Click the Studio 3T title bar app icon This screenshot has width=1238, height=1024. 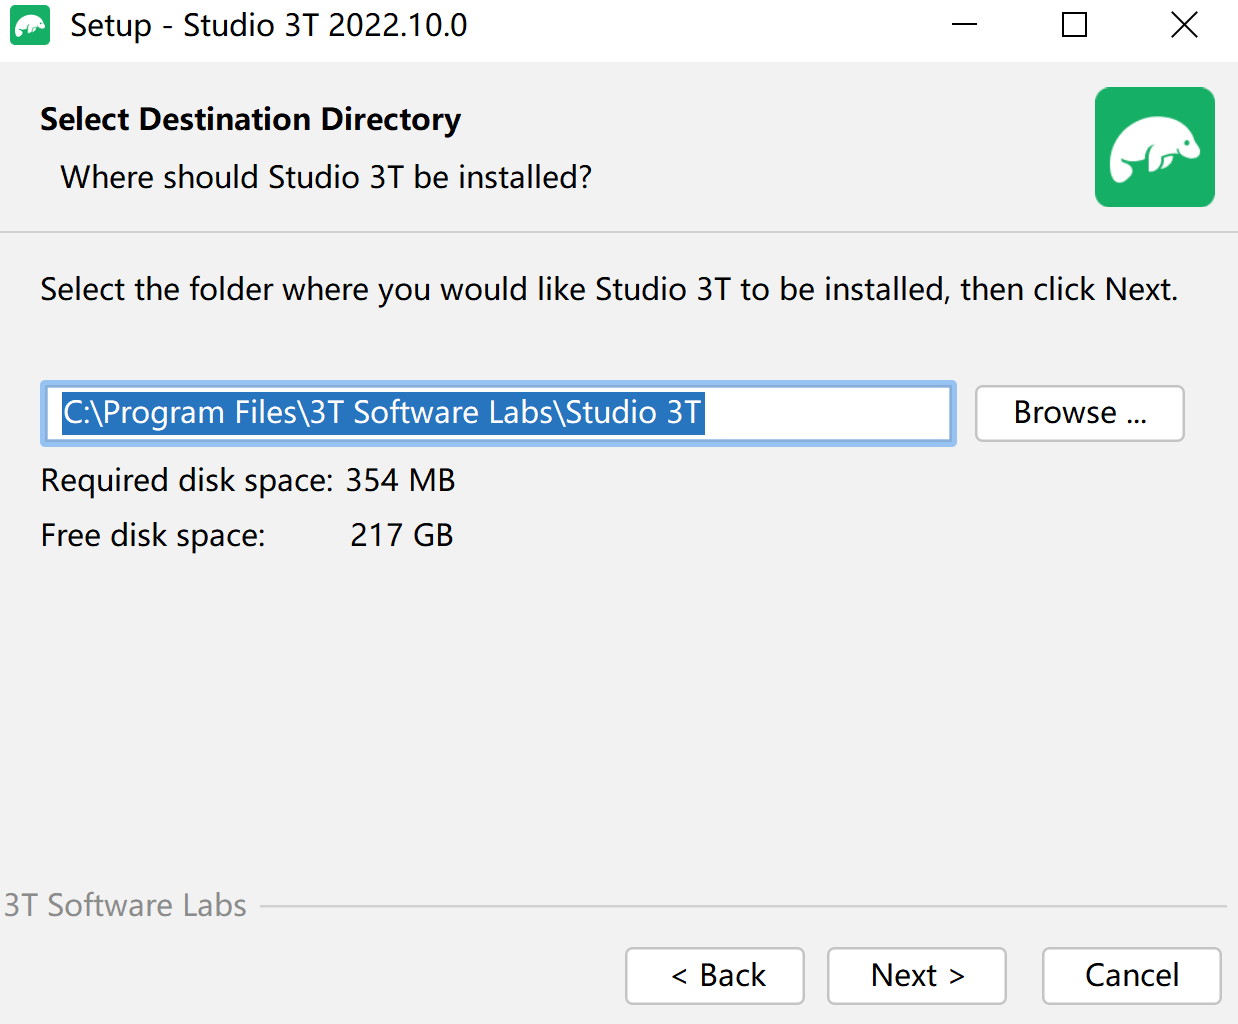pyautogui.click(x=30, y=26)
